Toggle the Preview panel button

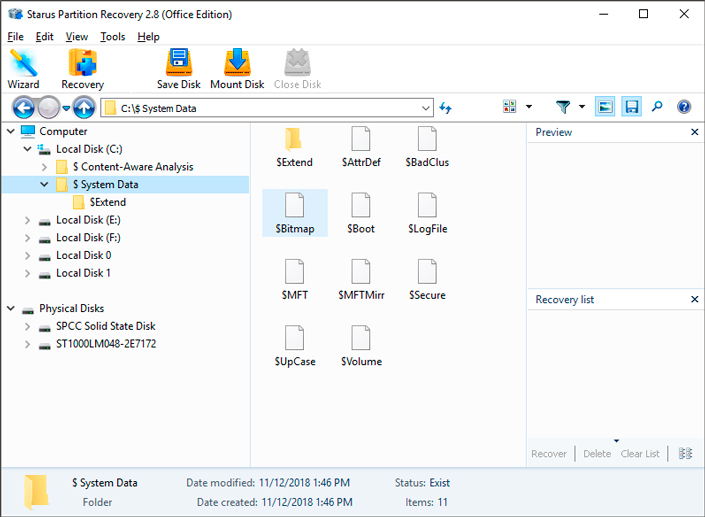(605, 107)
